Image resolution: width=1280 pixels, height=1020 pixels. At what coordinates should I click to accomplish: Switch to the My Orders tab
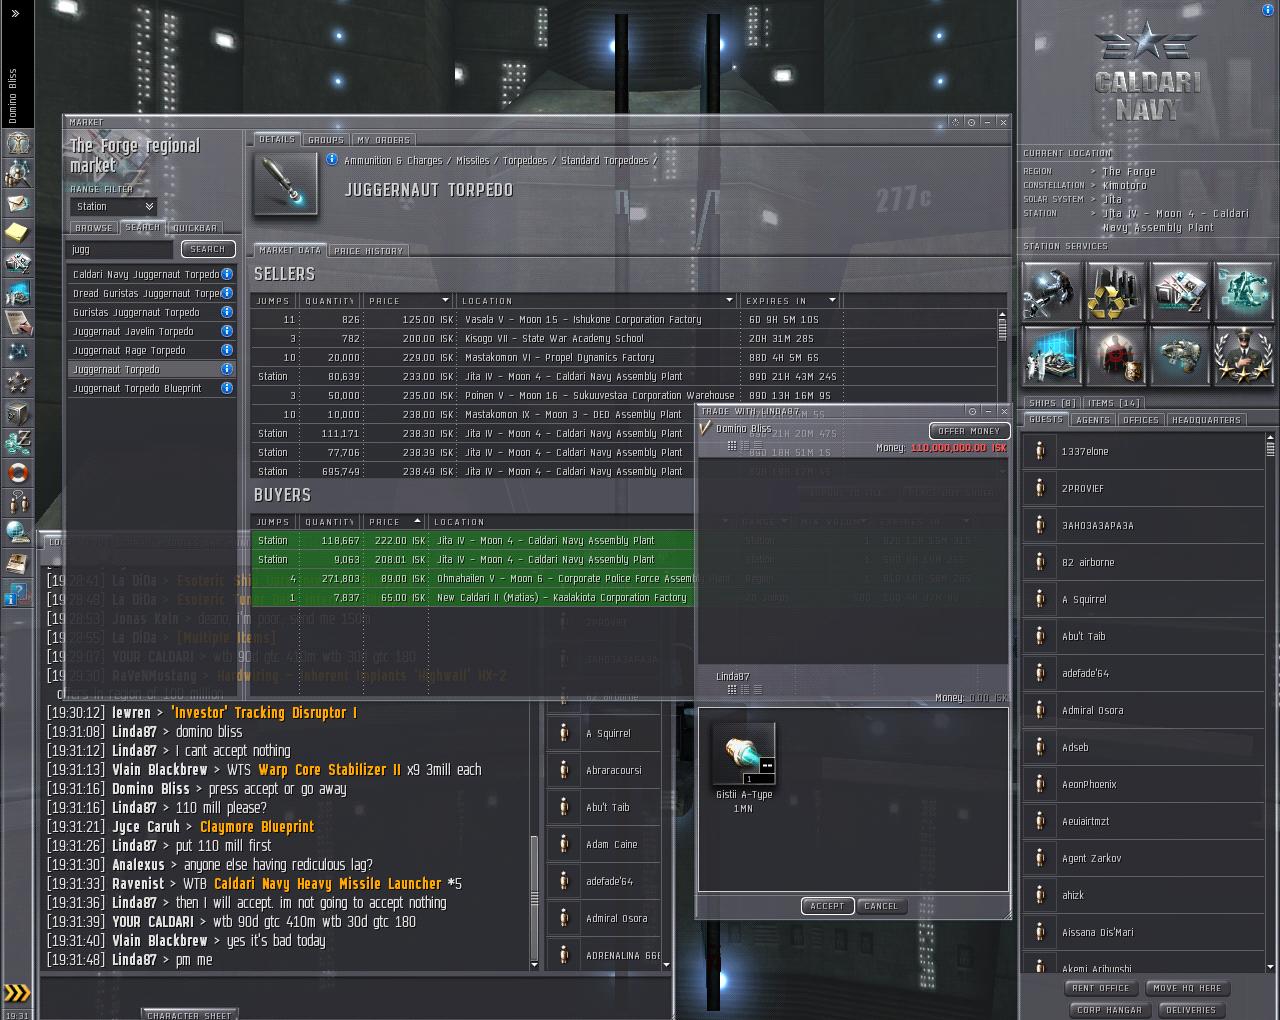point(384,140)
